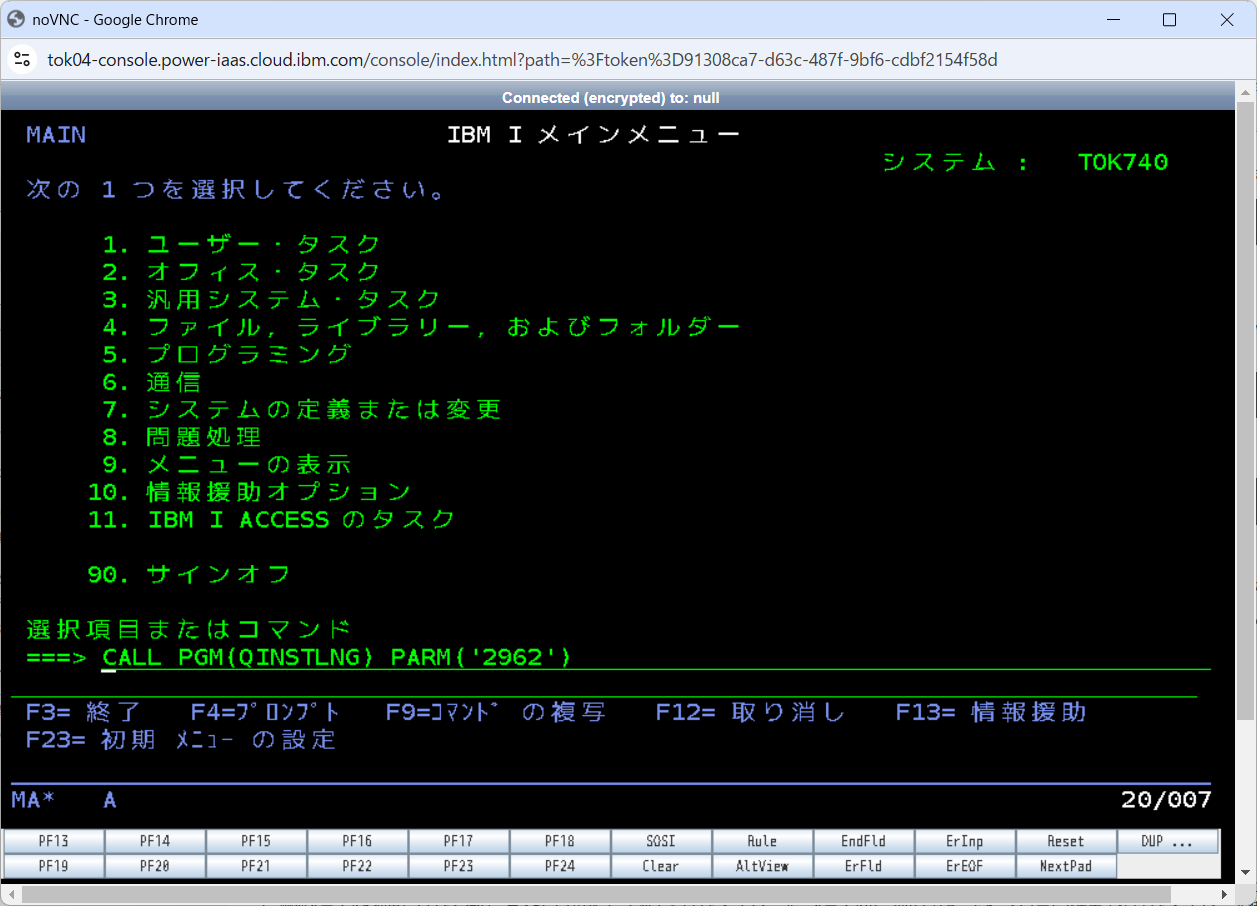This screenshot has width=1257, height=906.
Task: Click the PF23 keypad button
Action: click(x=458, y=866)
